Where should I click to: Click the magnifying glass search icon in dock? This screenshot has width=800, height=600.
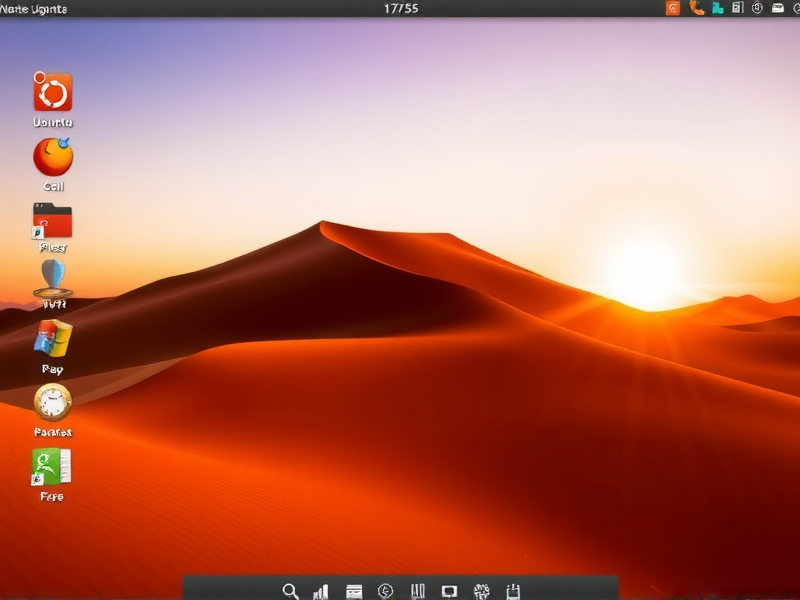click(x=290, y=590)
